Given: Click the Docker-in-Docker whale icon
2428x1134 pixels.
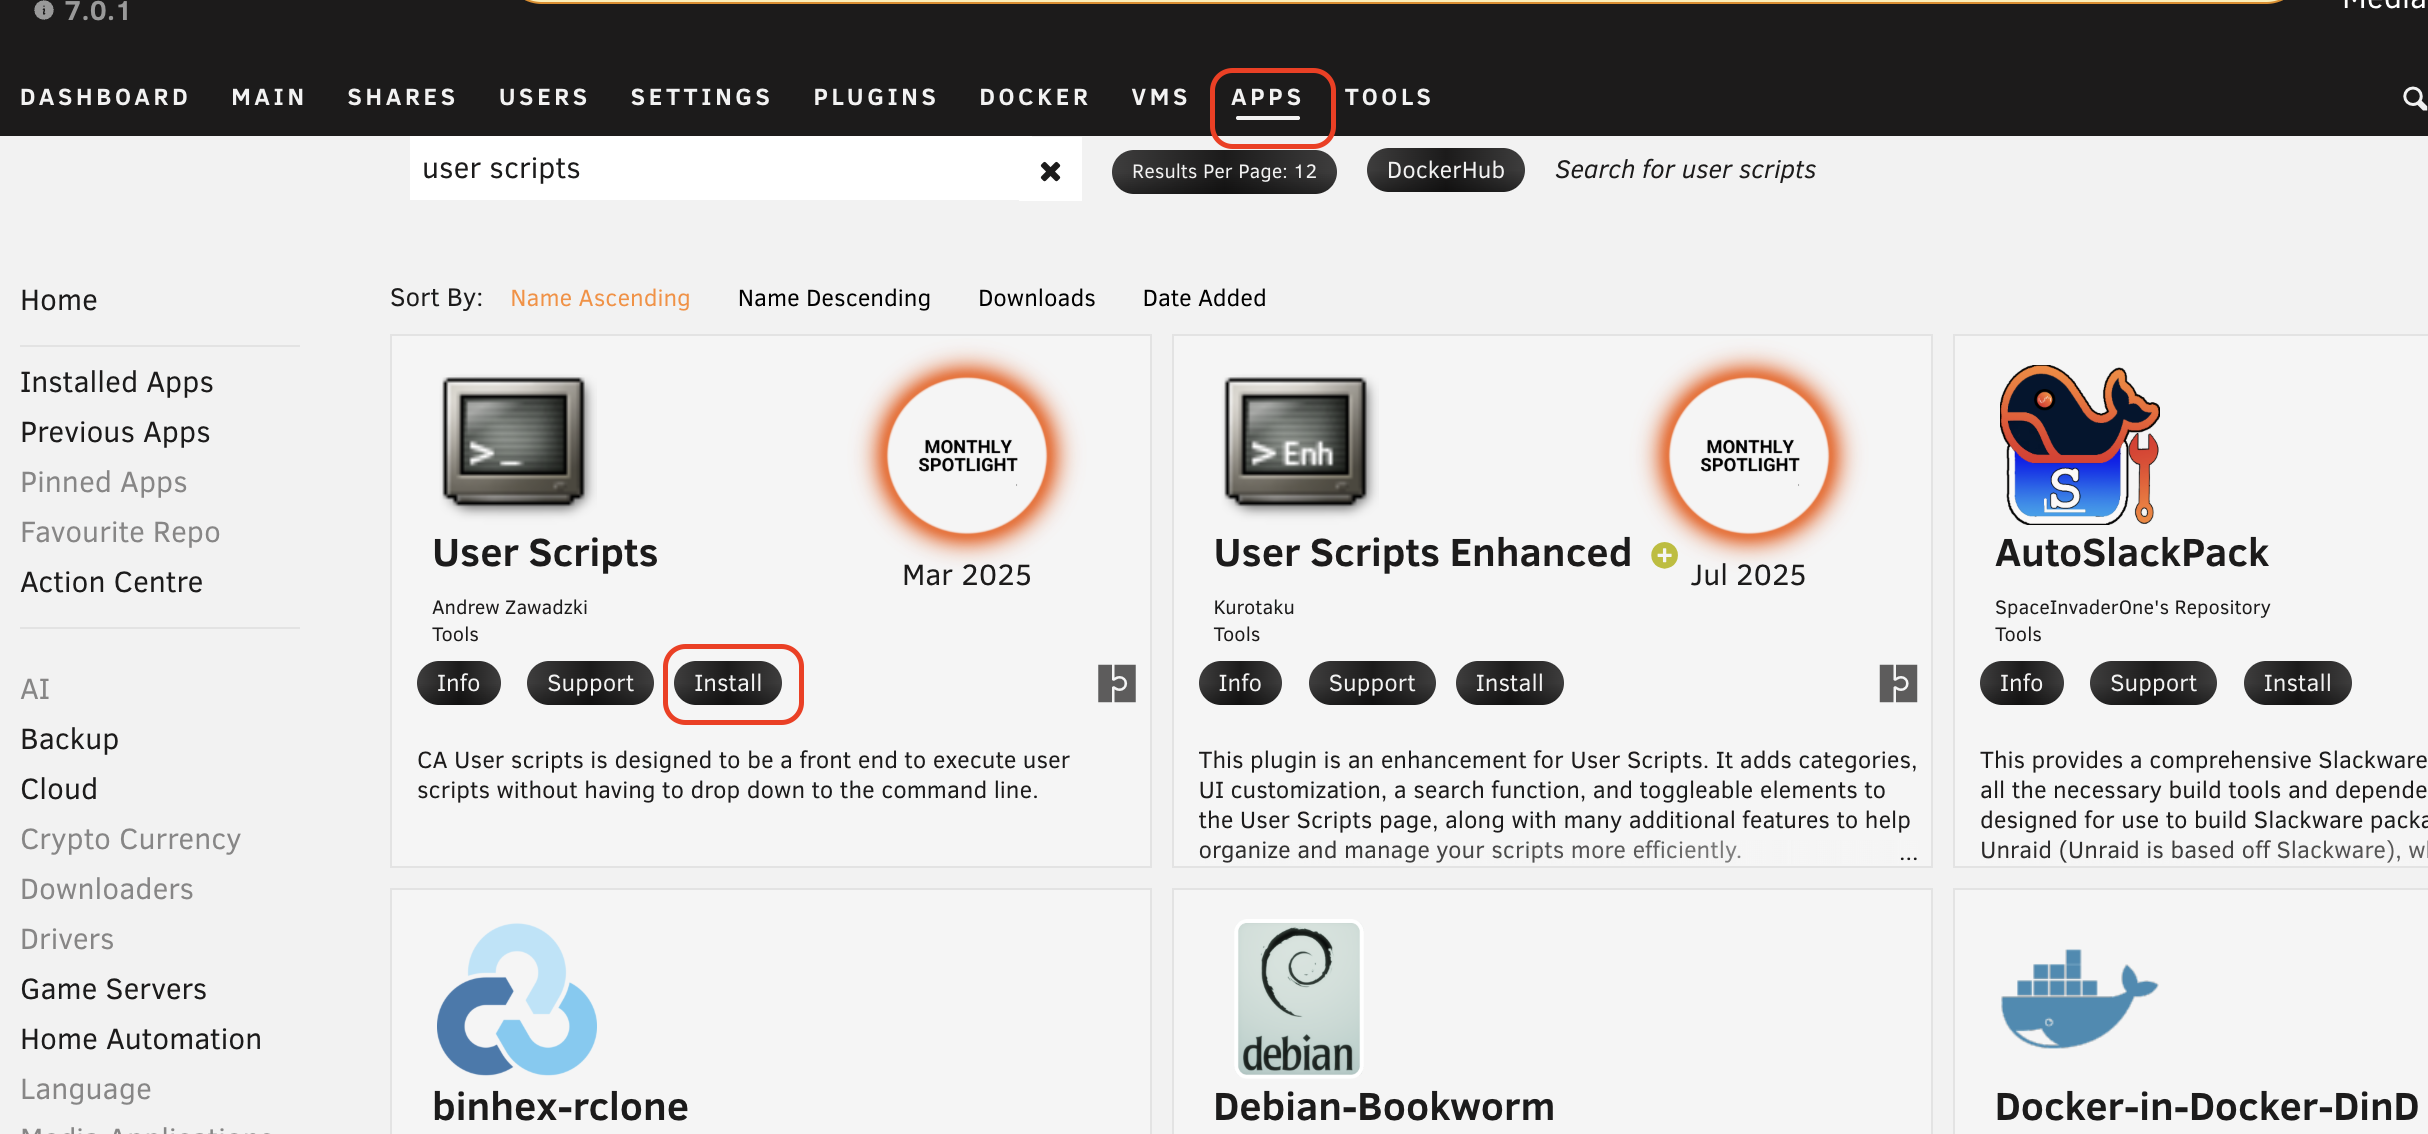Looking at the screenshot, I should pos(2079,998).
